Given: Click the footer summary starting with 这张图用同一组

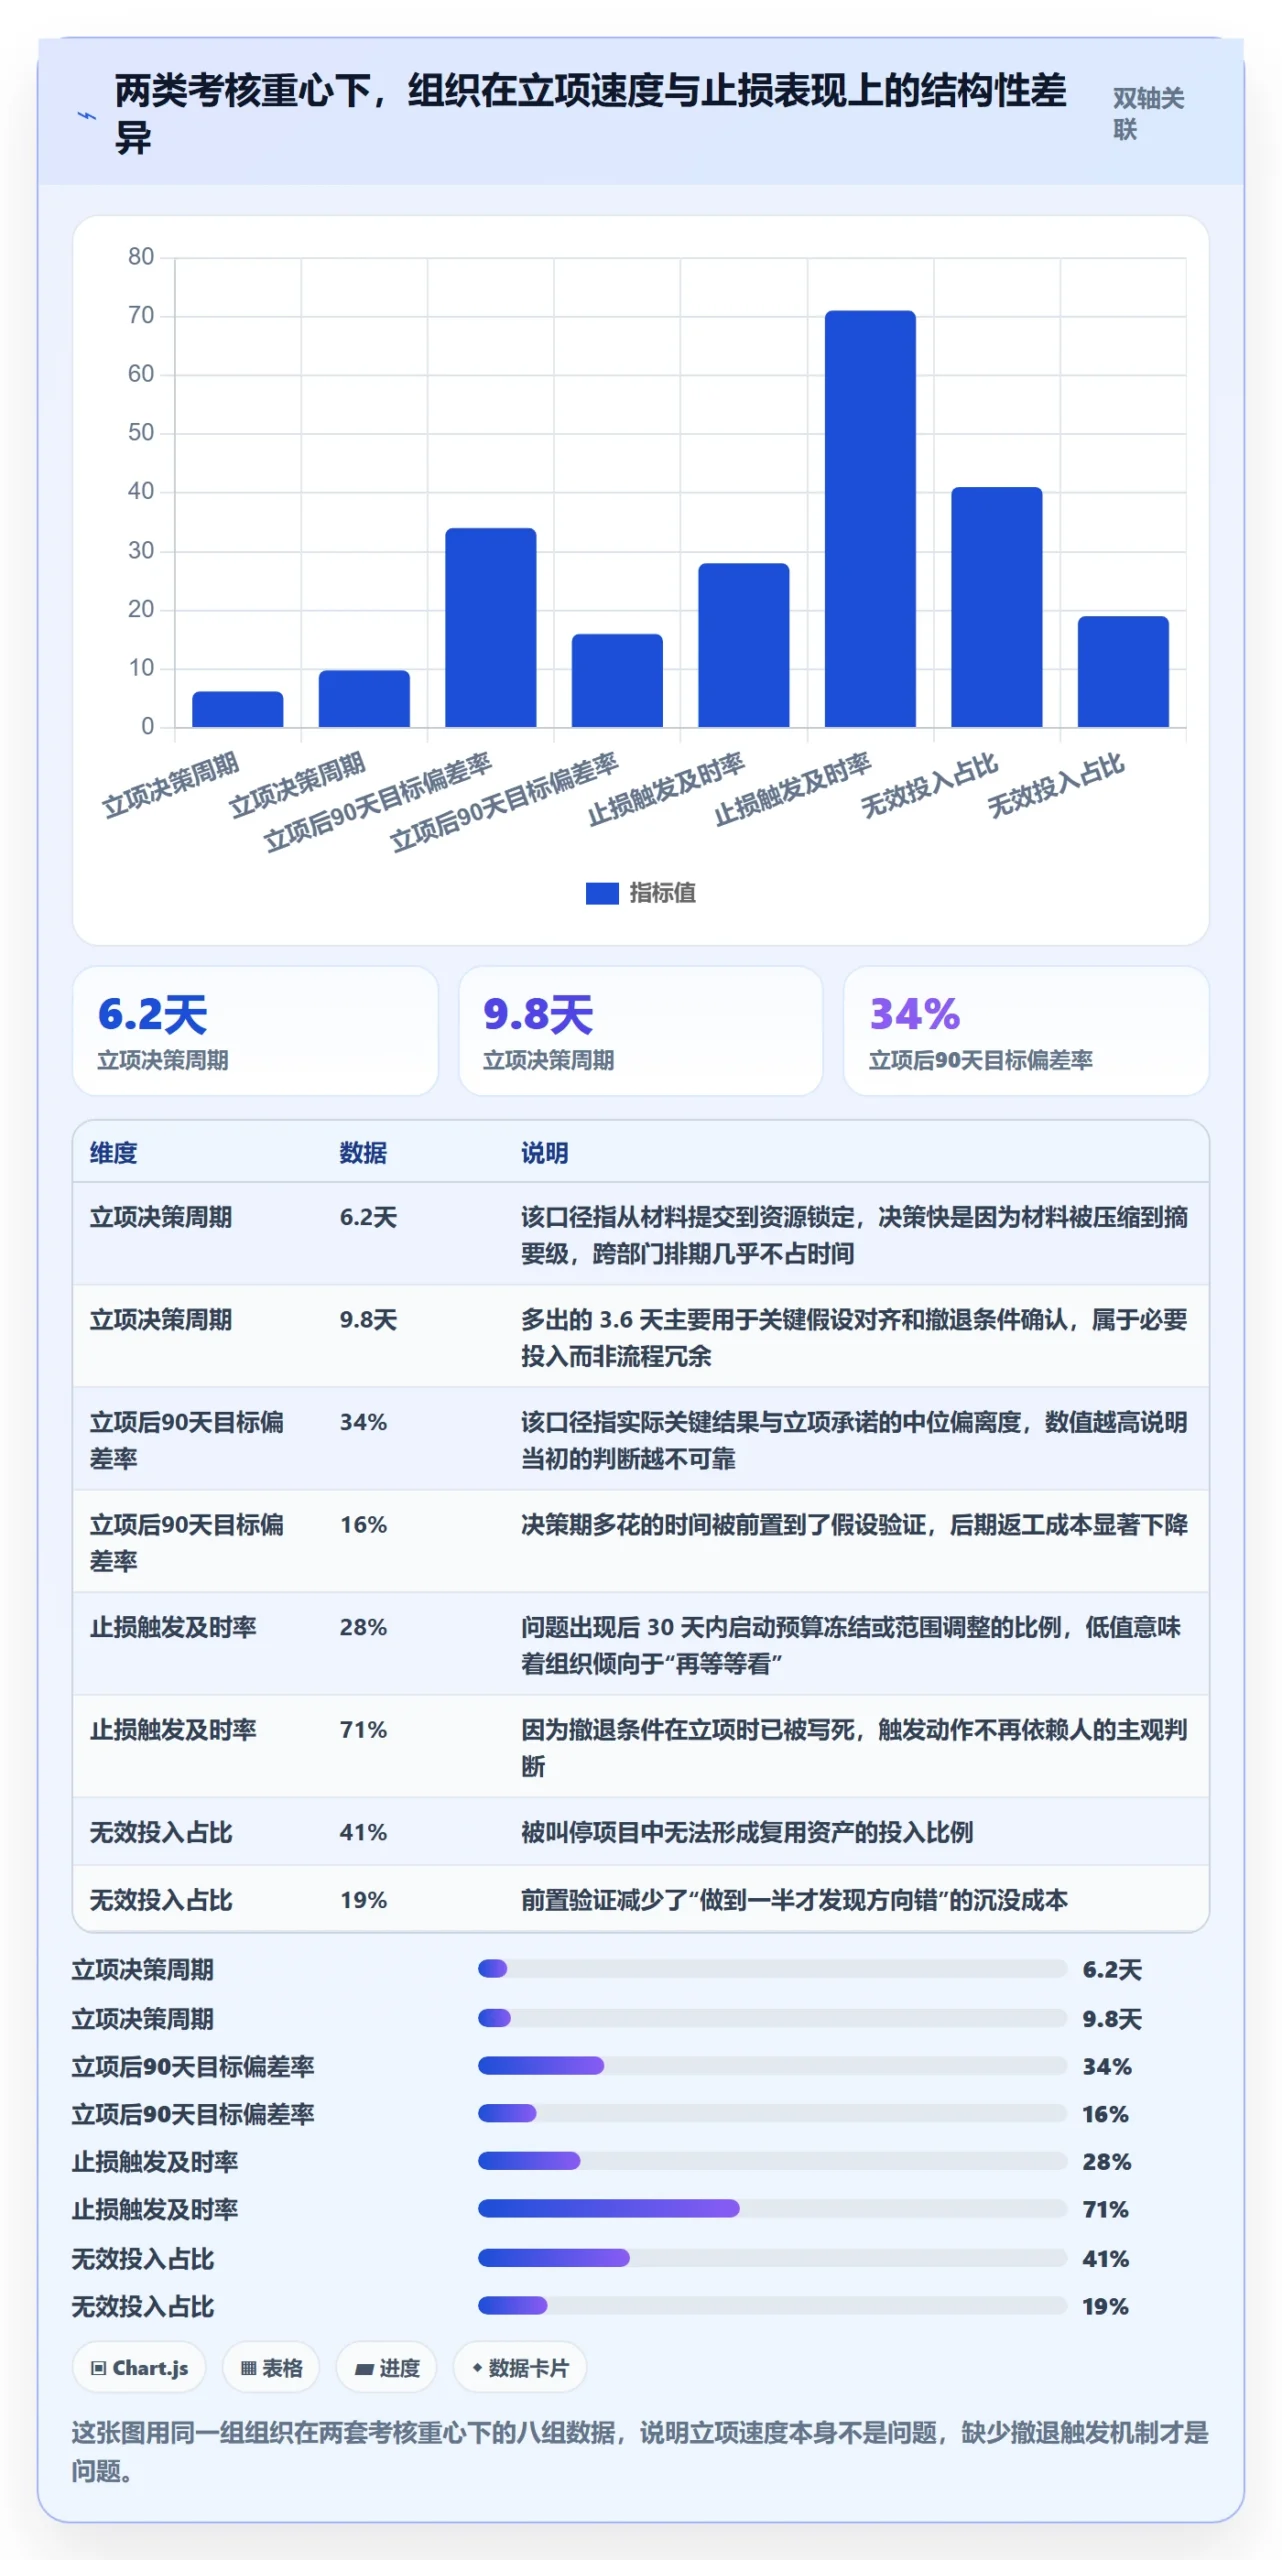Looking at the screenshot, I should pos(640,2451).
